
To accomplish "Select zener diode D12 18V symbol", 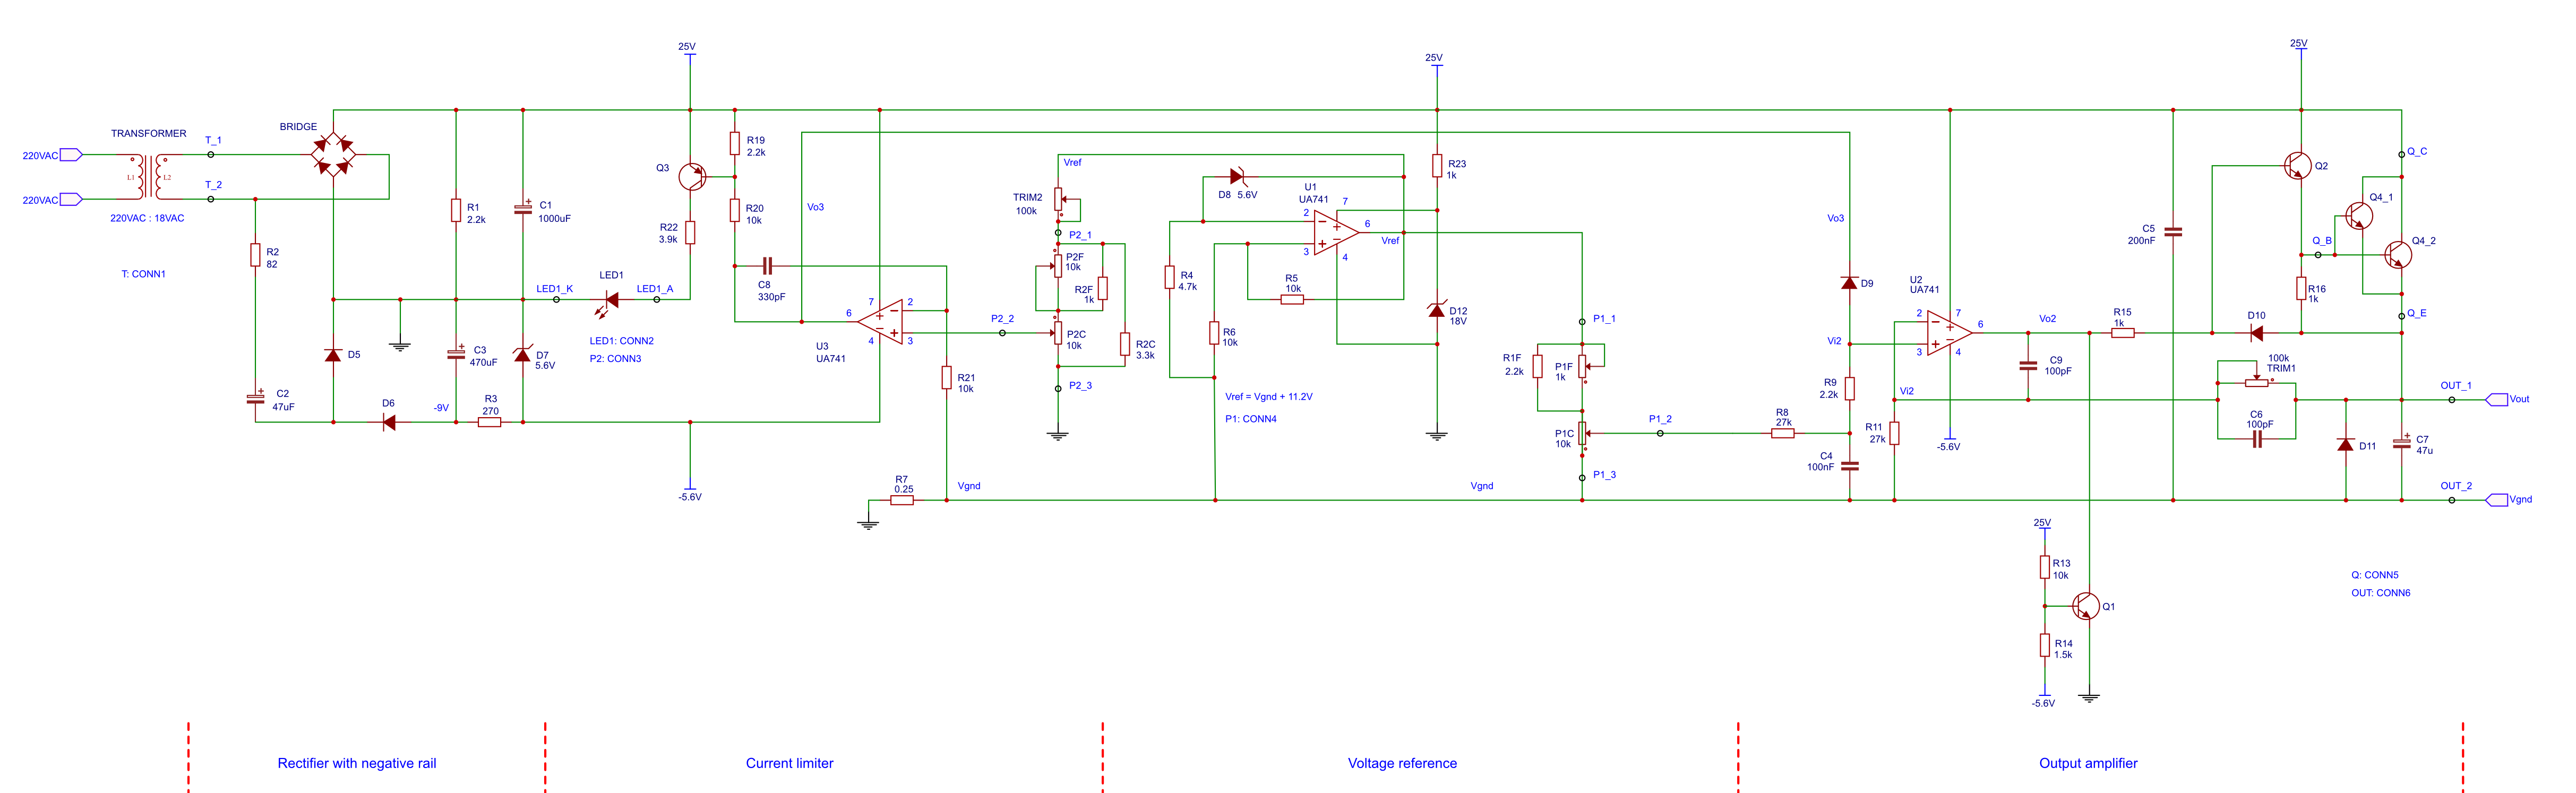I will 1437,313.
